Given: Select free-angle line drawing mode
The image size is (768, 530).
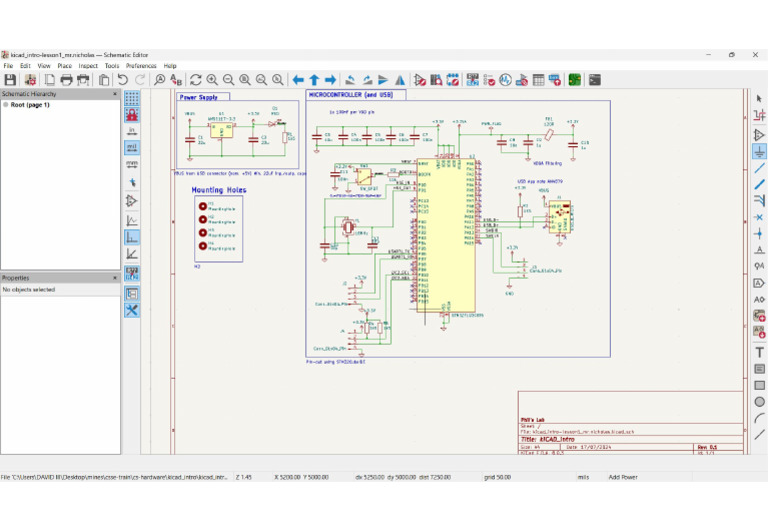Looking at the screenshot, I should coord(132,220).
